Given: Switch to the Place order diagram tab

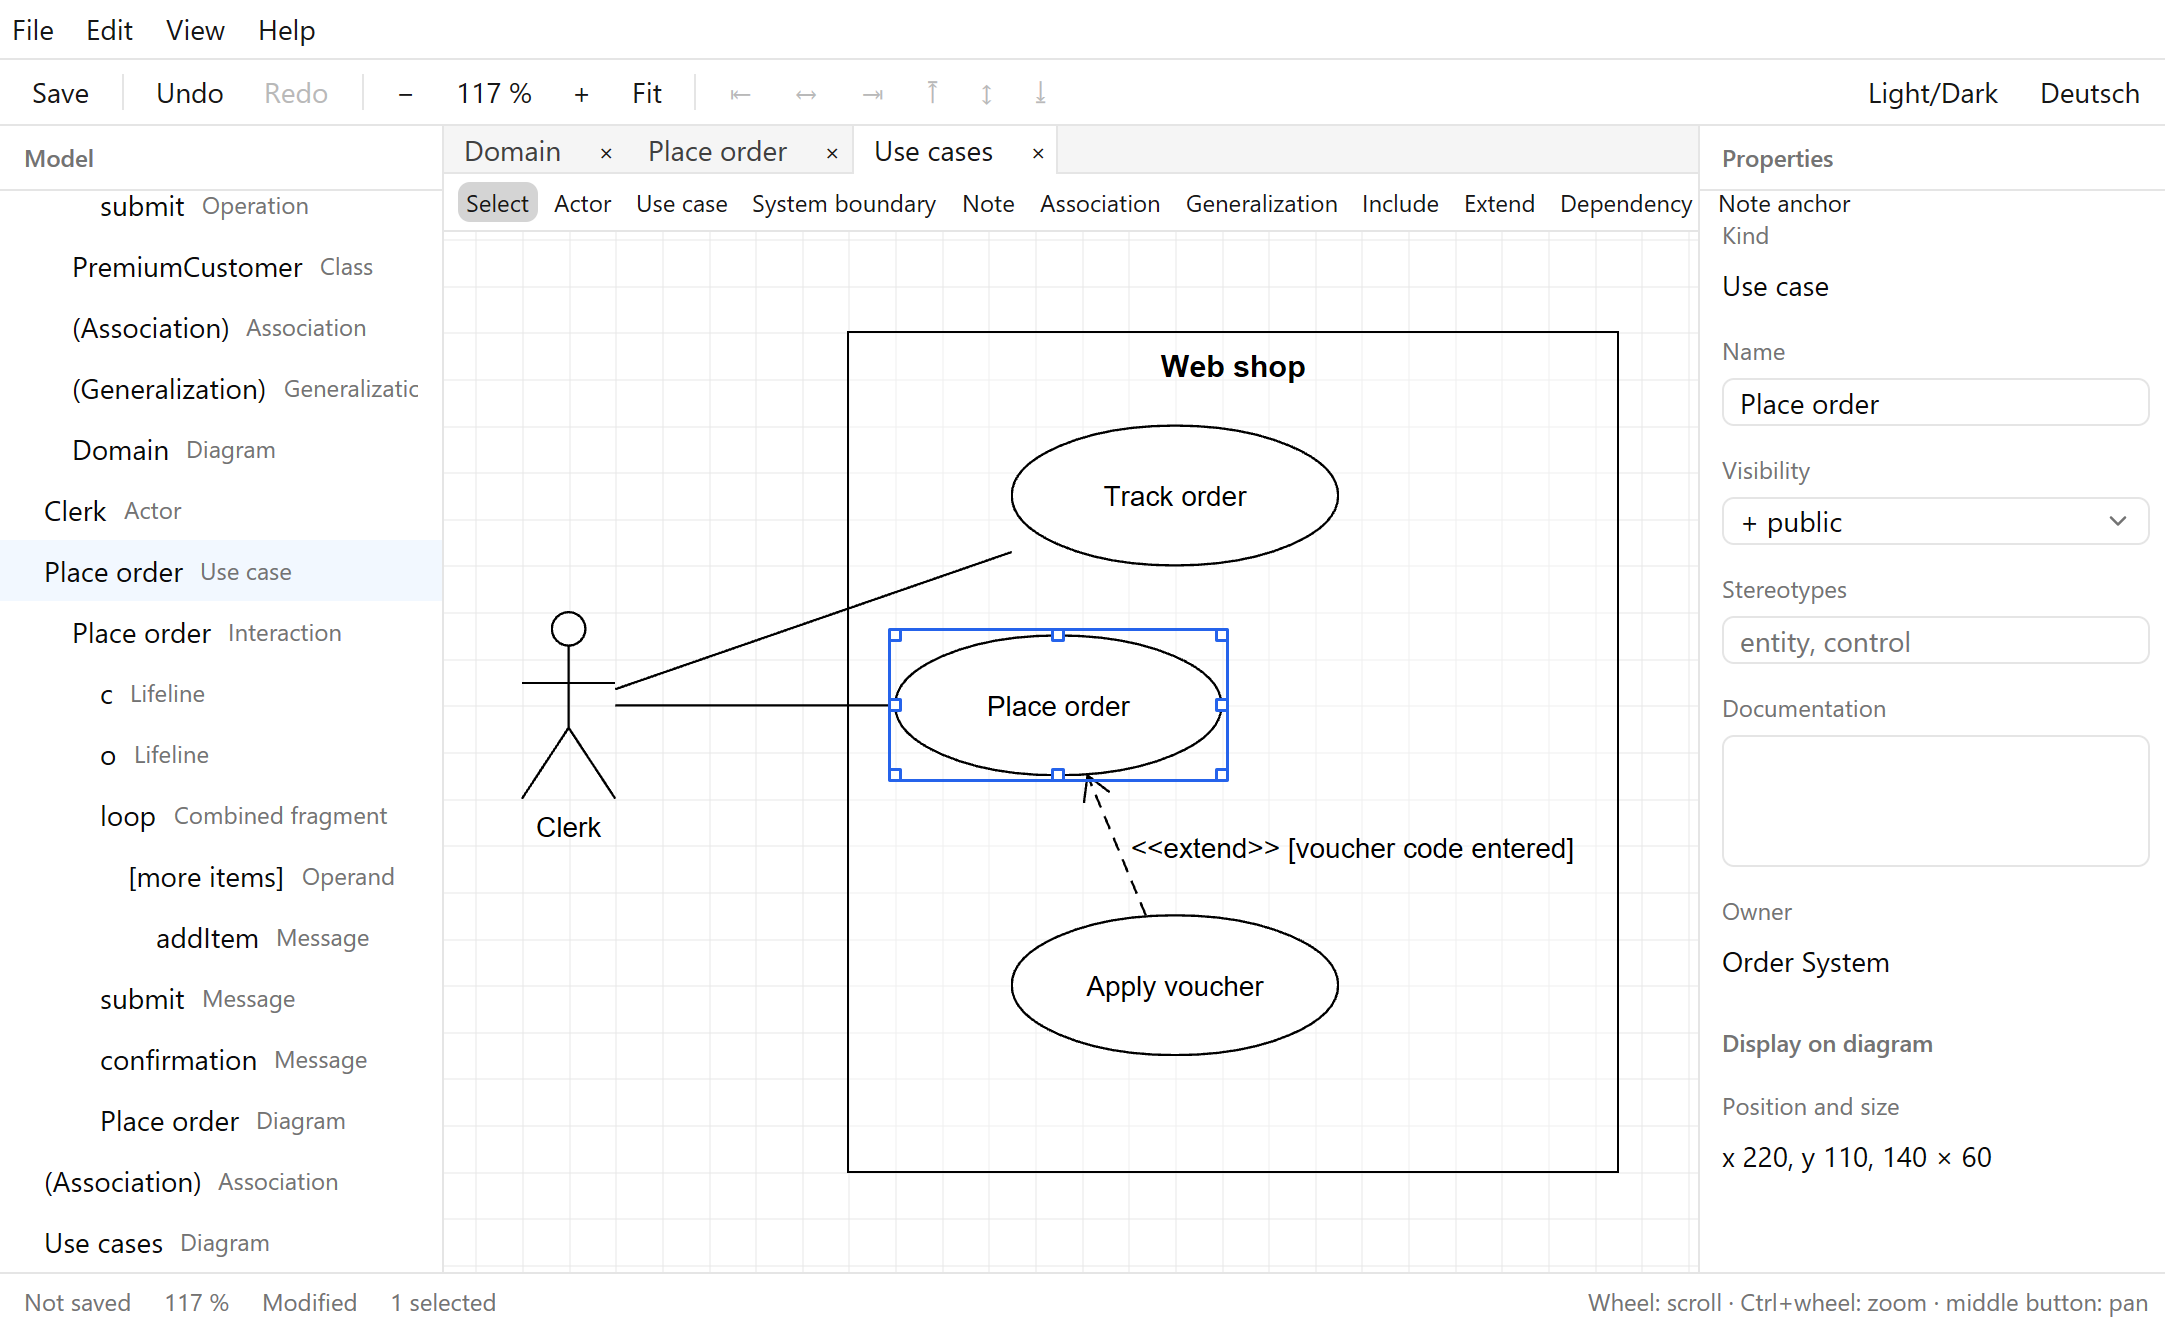Looking at the screenshot, I should click(717, 152).
